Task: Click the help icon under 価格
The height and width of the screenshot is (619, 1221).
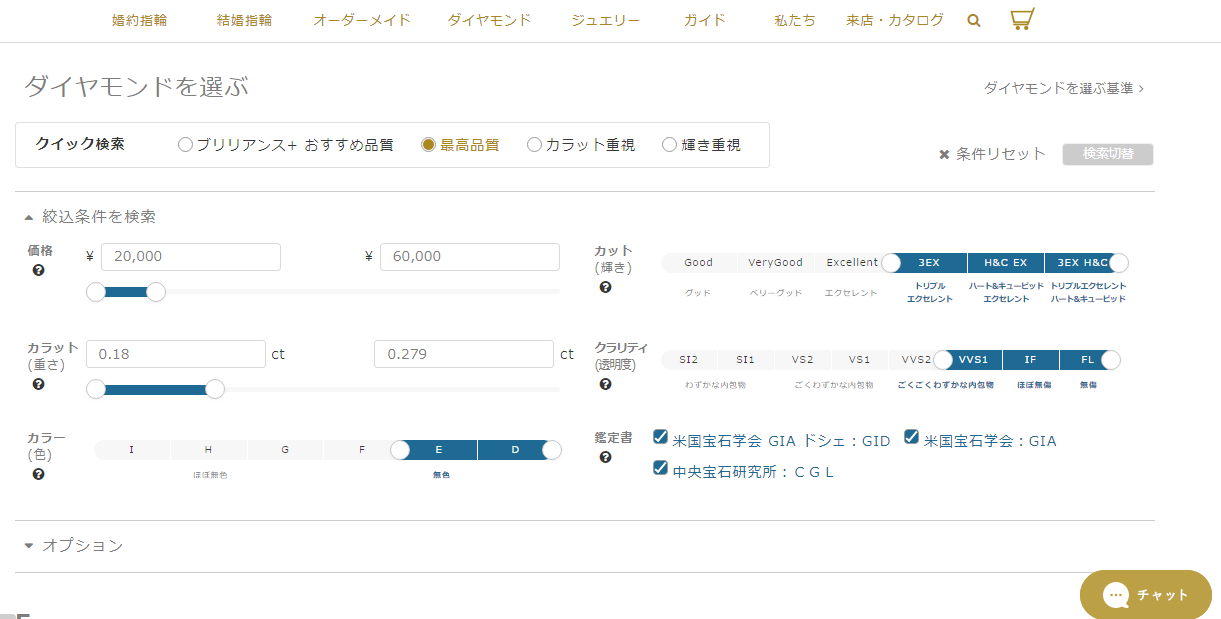Action: coord(38,270)
